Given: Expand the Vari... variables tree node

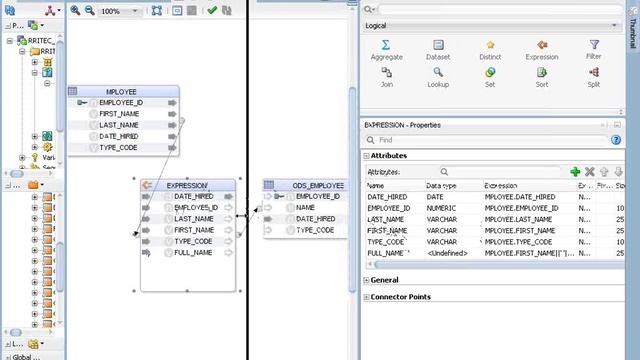Looking at the screenshot, I should coord(22,158).
